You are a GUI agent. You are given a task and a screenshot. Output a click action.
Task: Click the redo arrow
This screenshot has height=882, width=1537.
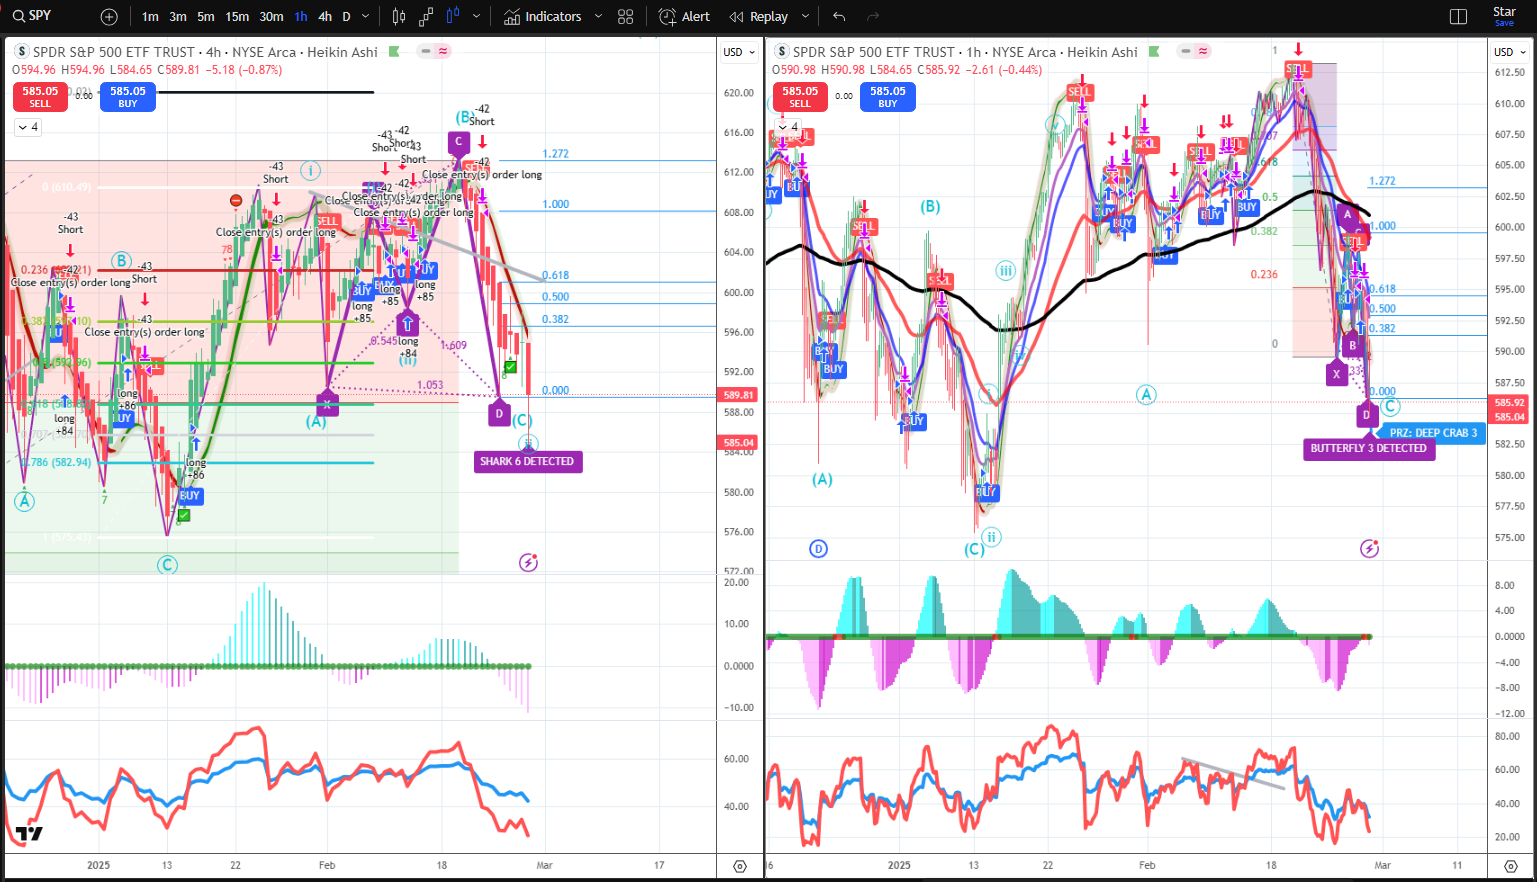coord(873,17)
